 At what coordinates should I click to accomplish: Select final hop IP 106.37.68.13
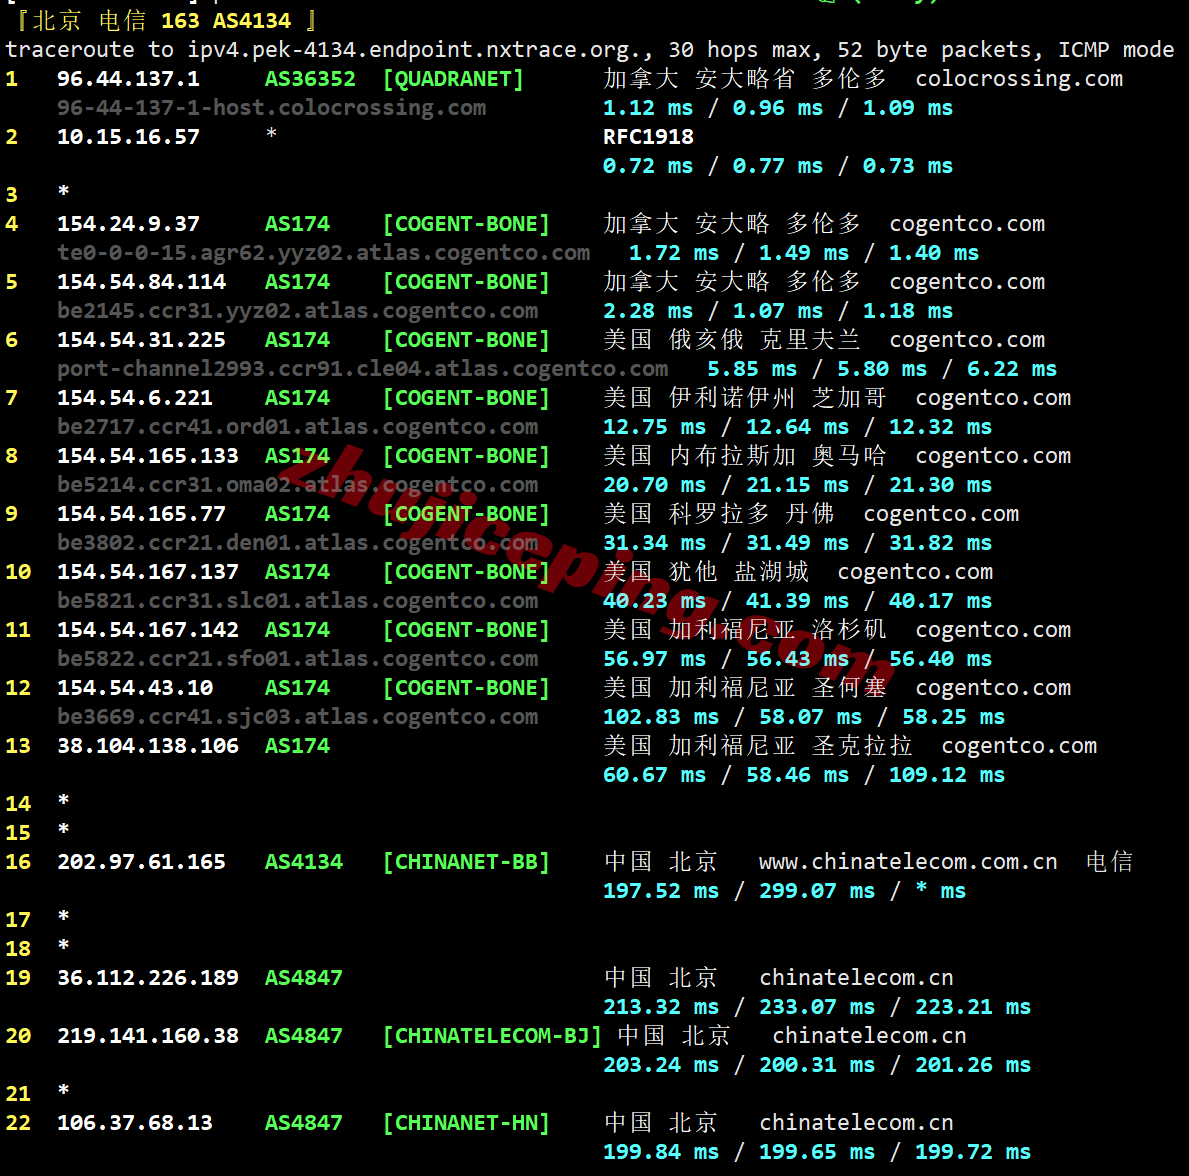(x=135, y=1123)
